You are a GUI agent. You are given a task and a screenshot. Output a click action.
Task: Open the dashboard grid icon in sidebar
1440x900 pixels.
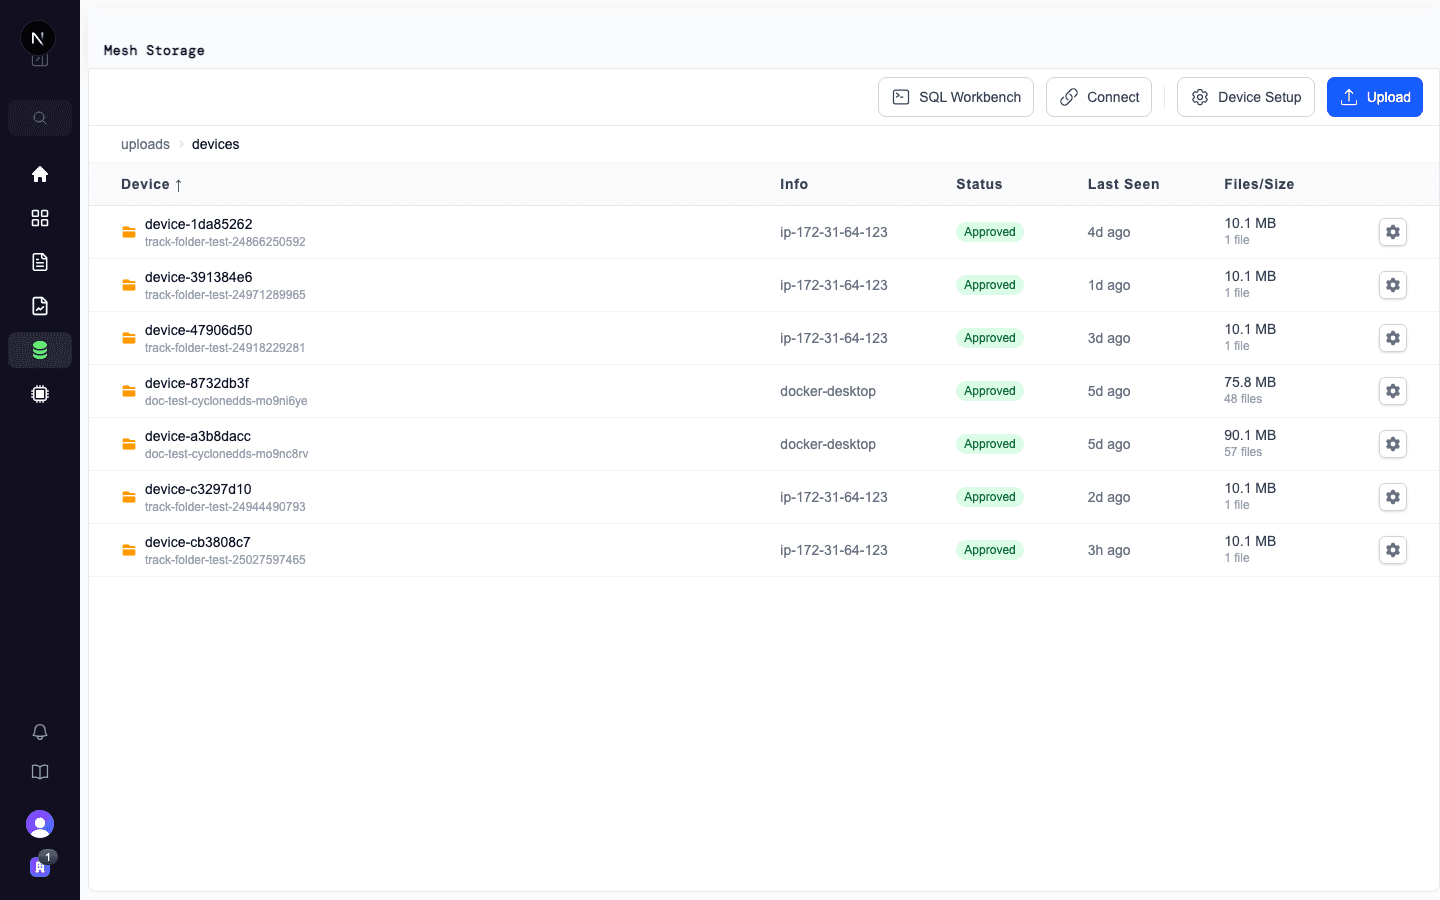pyautogui.click(x=40, y=218)
